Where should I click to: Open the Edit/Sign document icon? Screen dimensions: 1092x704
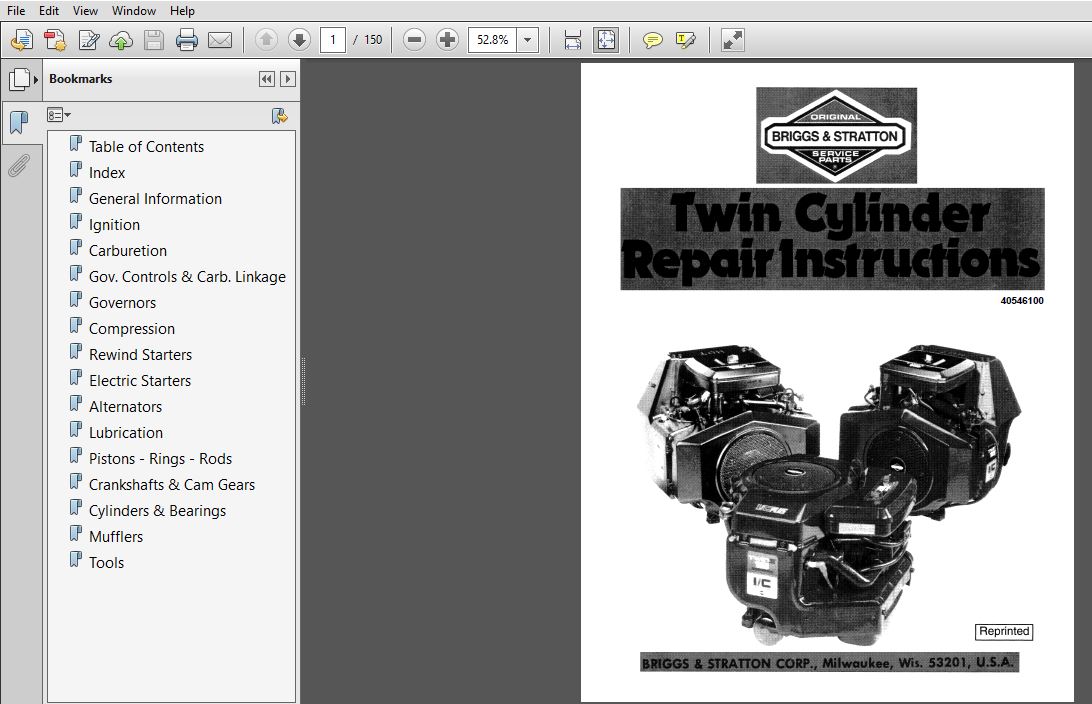(x=88, y=40)
